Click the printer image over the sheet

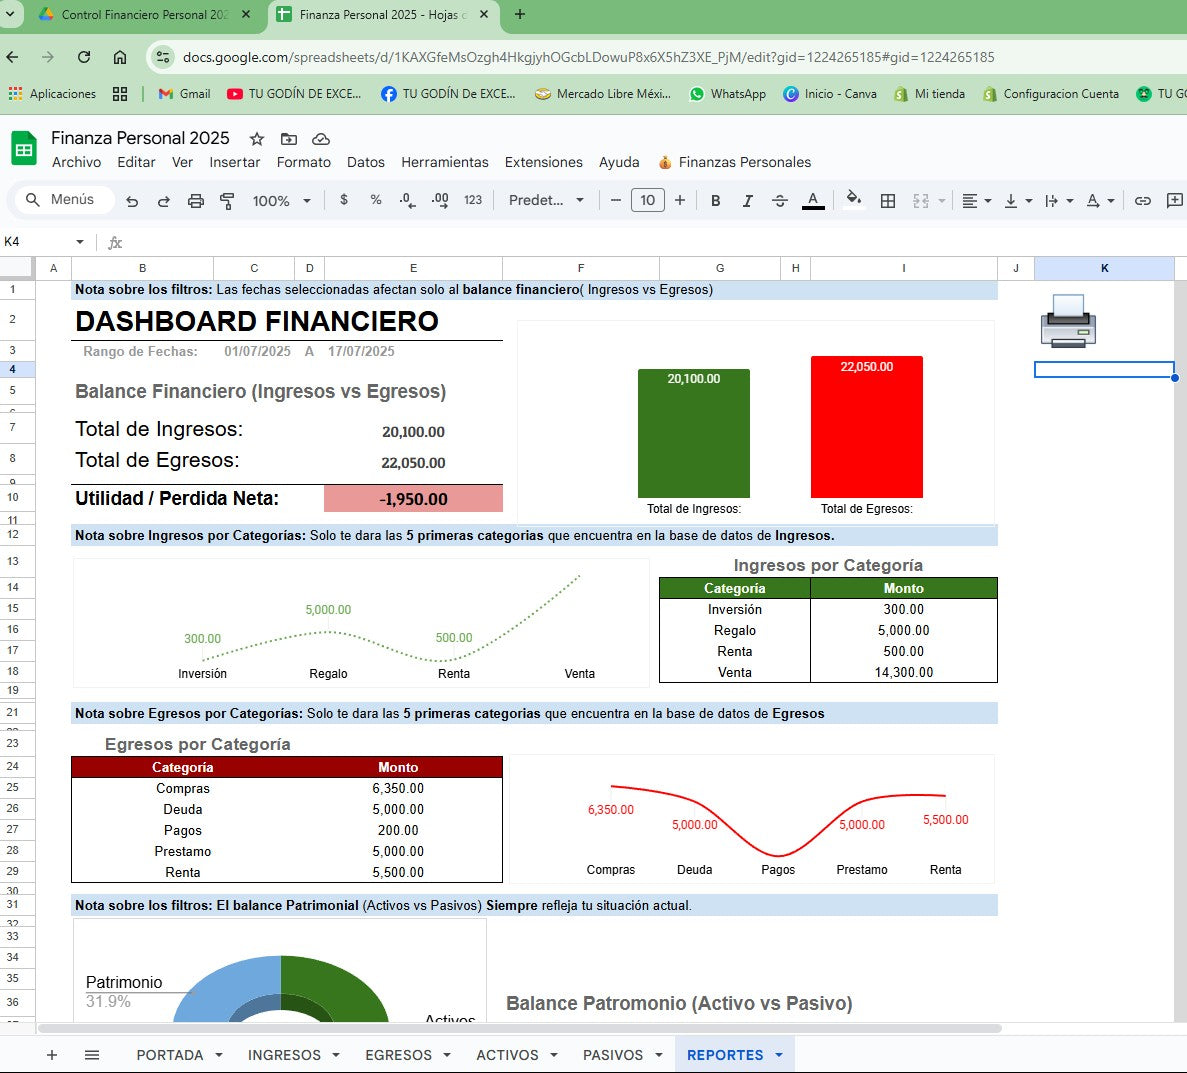[1068, 321]
